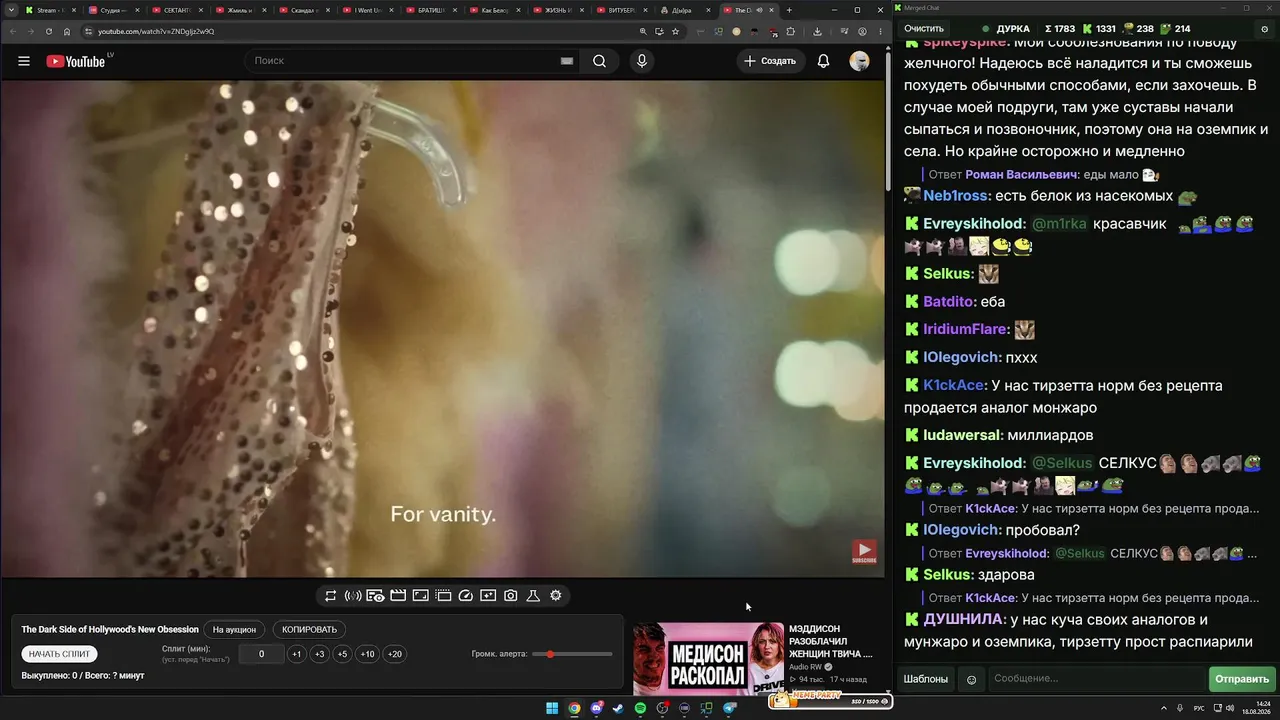Open Steam from the taskbar
This screenshot has height=720, width=1280.
pos(618,708)
